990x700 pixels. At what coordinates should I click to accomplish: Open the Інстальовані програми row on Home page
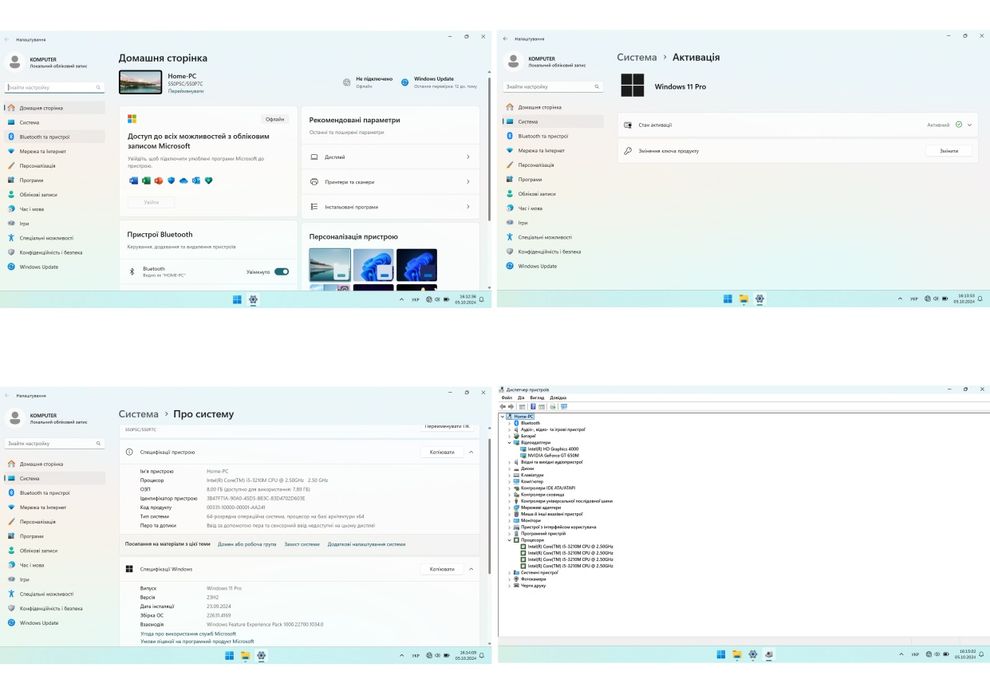point(390,207)
